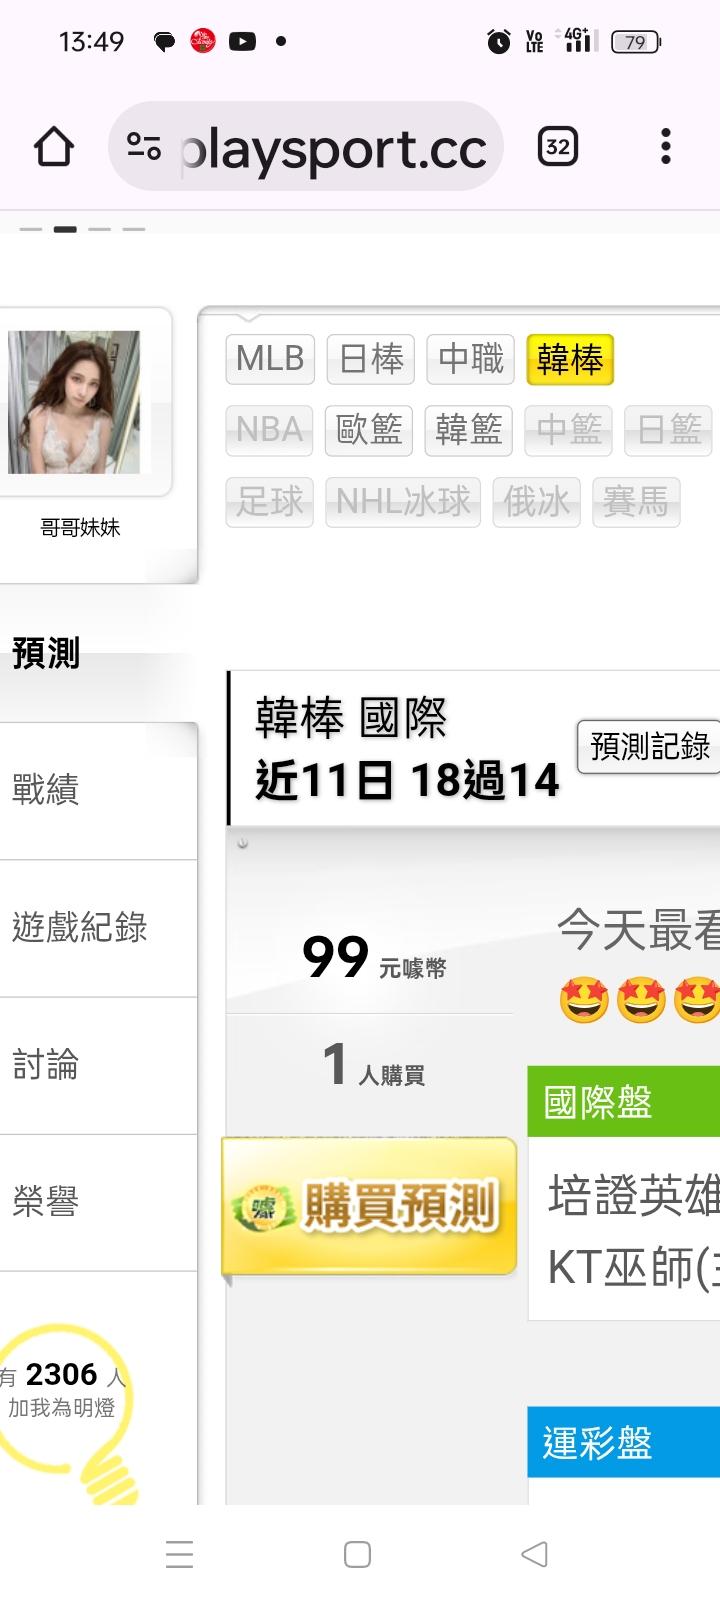Open 遊戲紀錄 in the side menu
Image resolution: width=720 pixels, height=1604 pixels.
(98, 928)
